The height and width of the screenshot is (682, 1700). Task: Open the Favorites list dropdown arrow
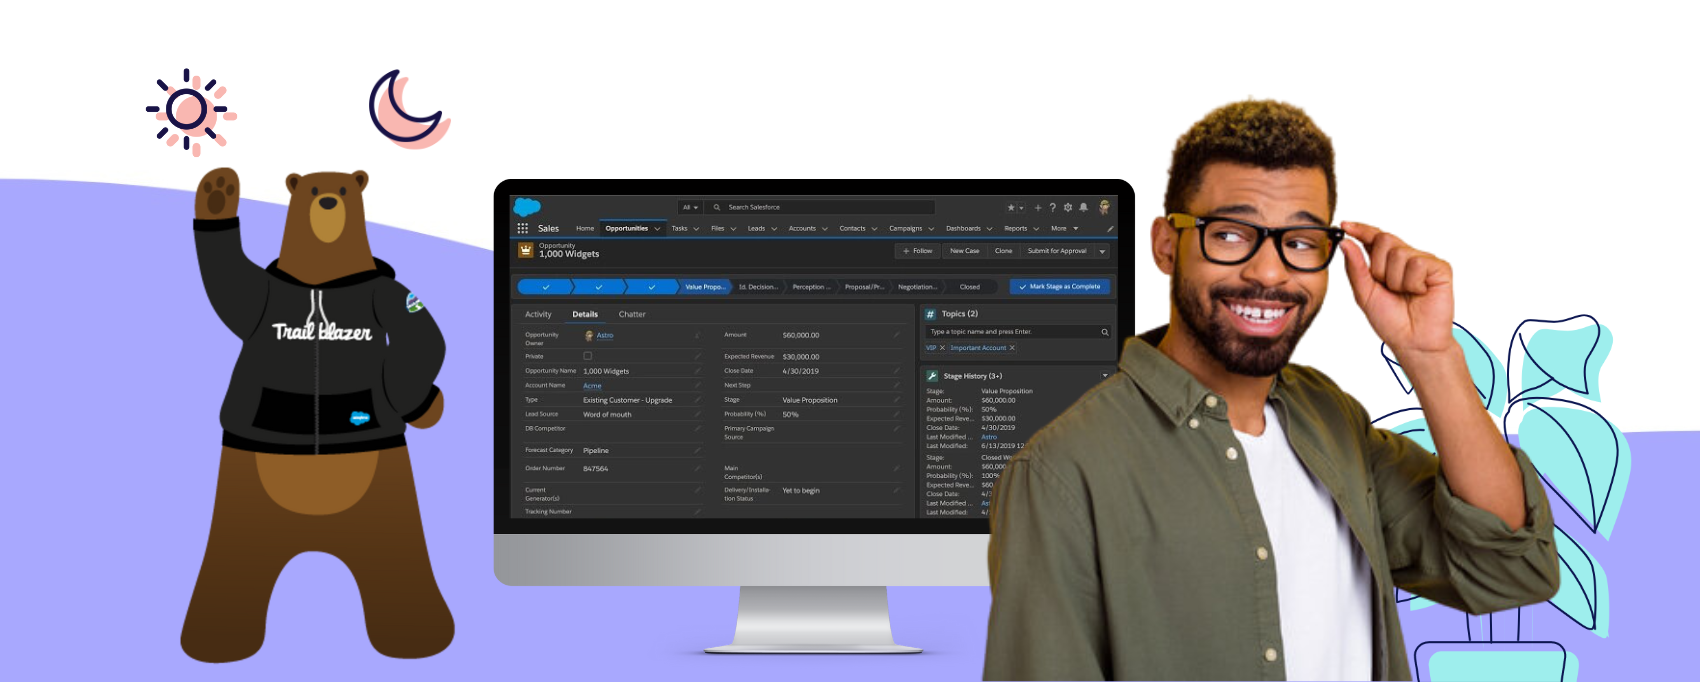pyautogui.click(x=1020, y=208)
